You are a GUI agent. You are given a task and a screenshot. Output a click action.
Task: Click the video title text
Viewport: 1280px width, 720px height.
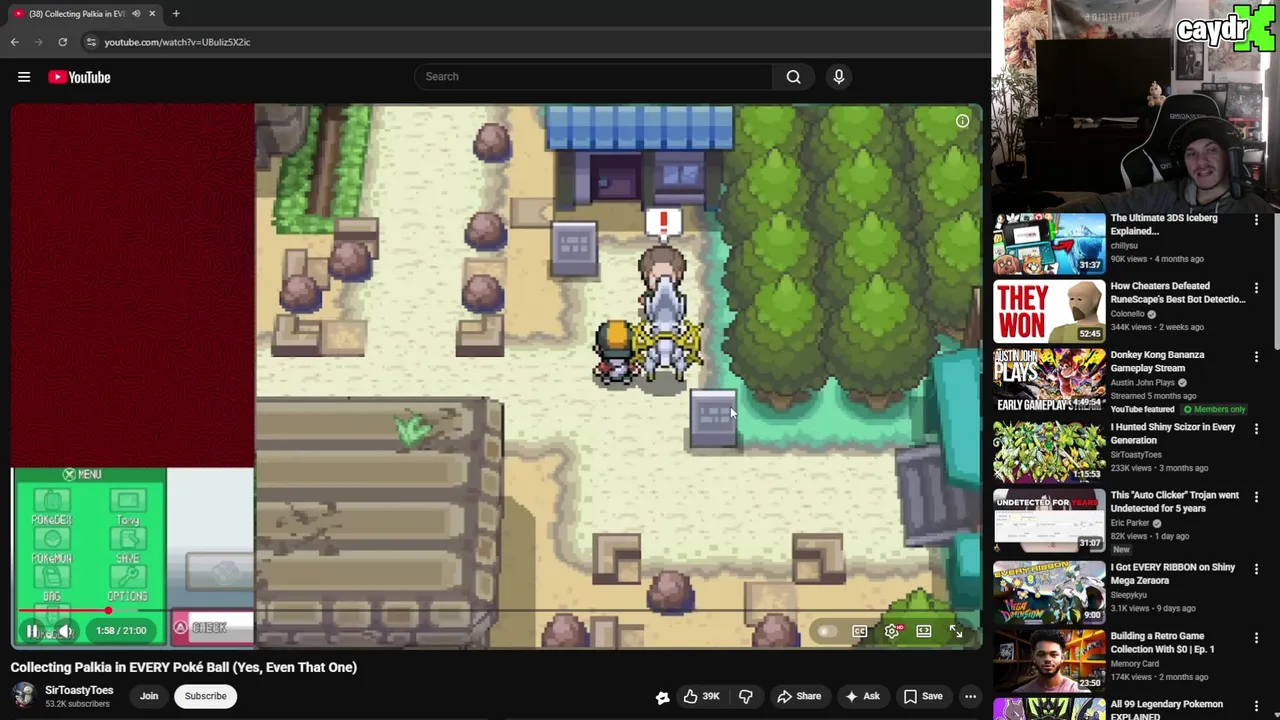(184, 667)
